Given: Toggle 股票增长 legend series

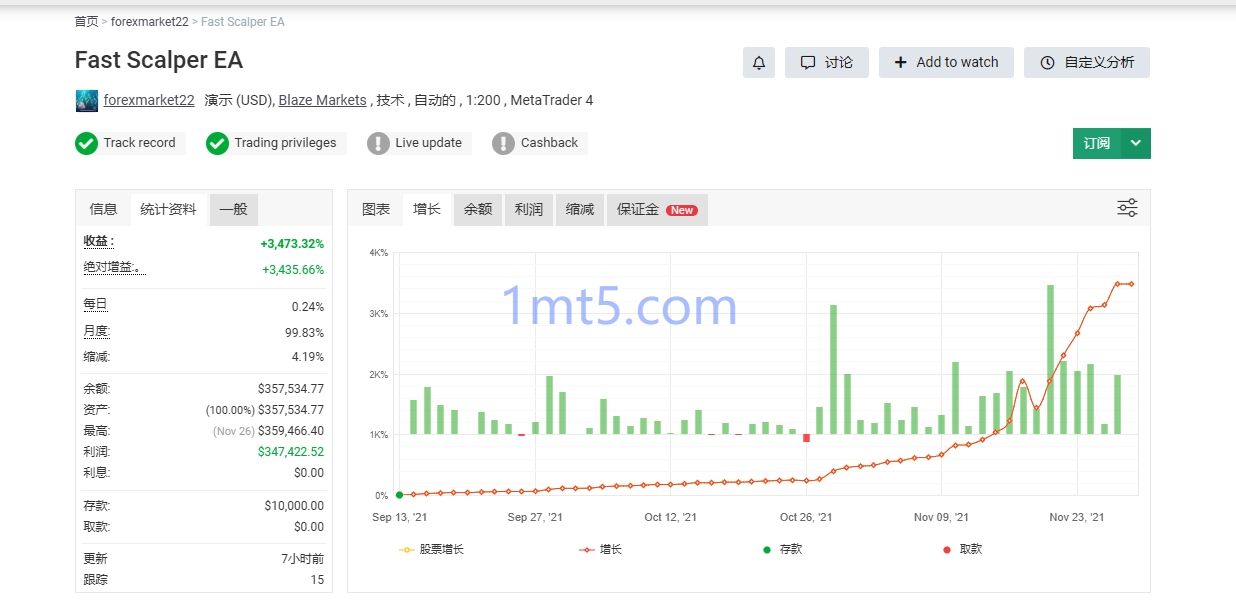Looking at the screenshot, I should [x=431, y=549].
